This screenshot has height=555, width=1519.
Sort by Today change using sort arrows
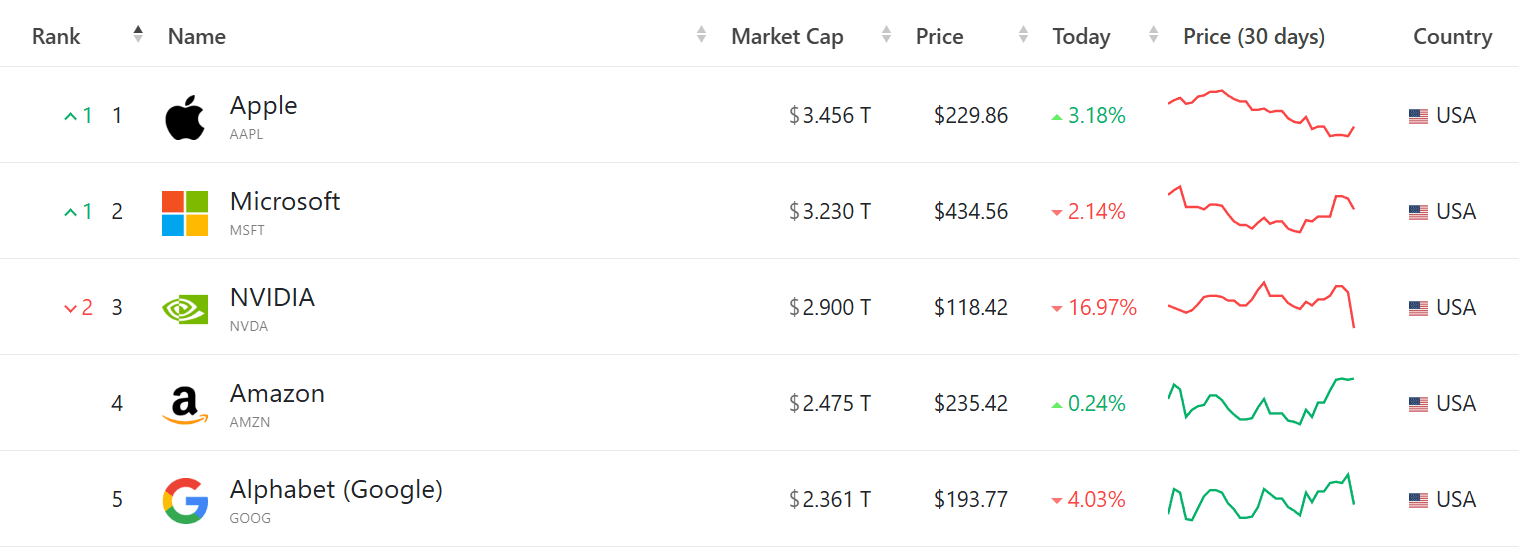(x=1154, y=35)
